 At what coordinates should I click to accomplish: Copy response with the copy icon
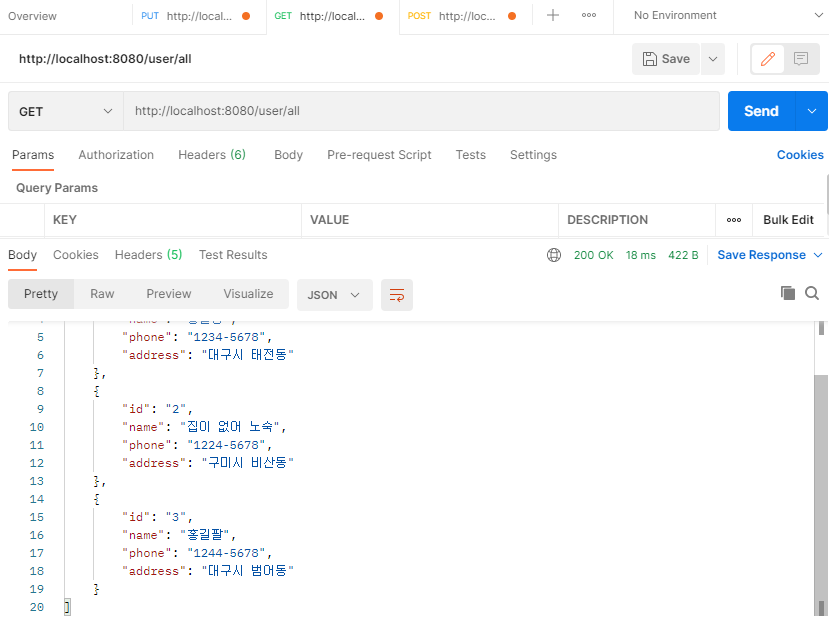tap(788, 293)
